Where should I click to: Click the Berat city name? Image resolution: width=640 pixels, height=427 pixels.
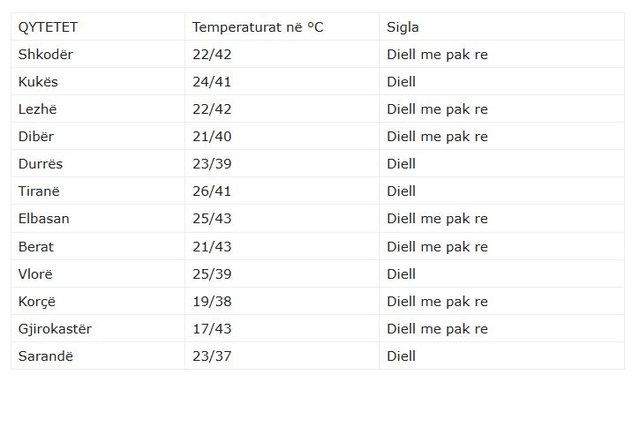[36, 246]
